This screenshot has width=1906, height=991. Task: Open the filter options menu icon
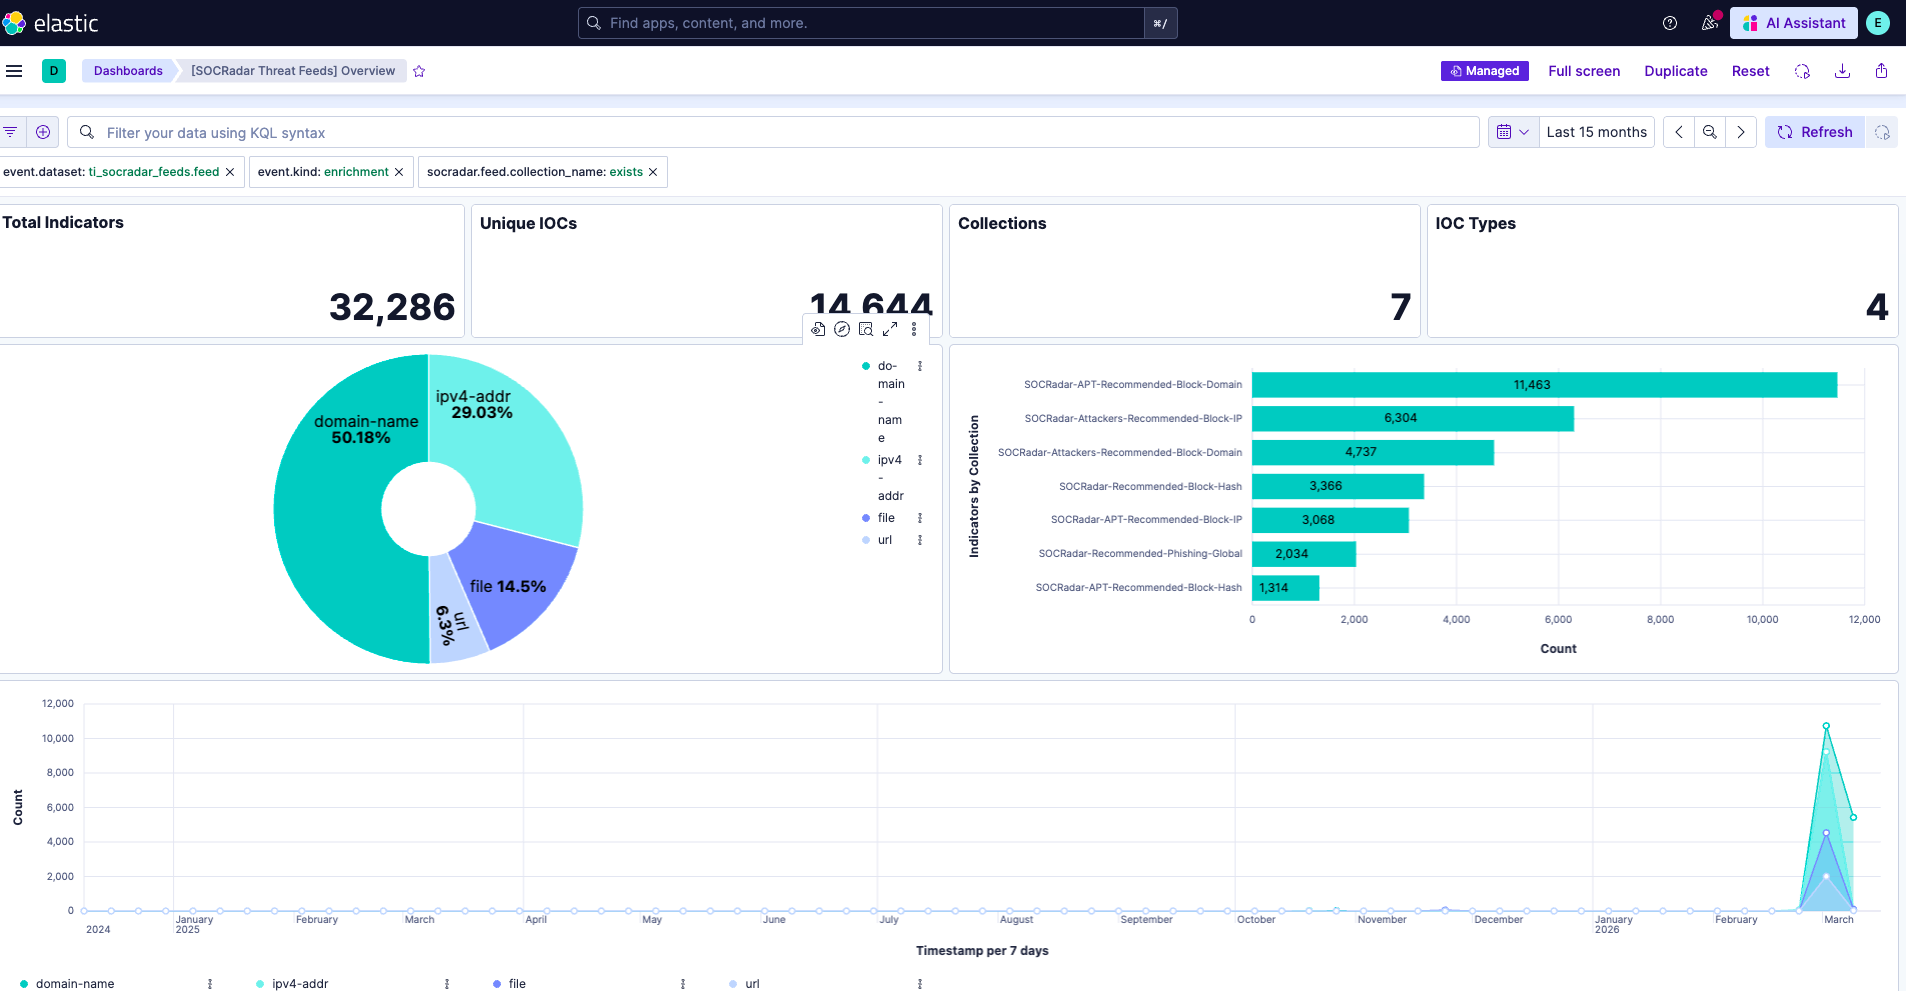[10, 132]
